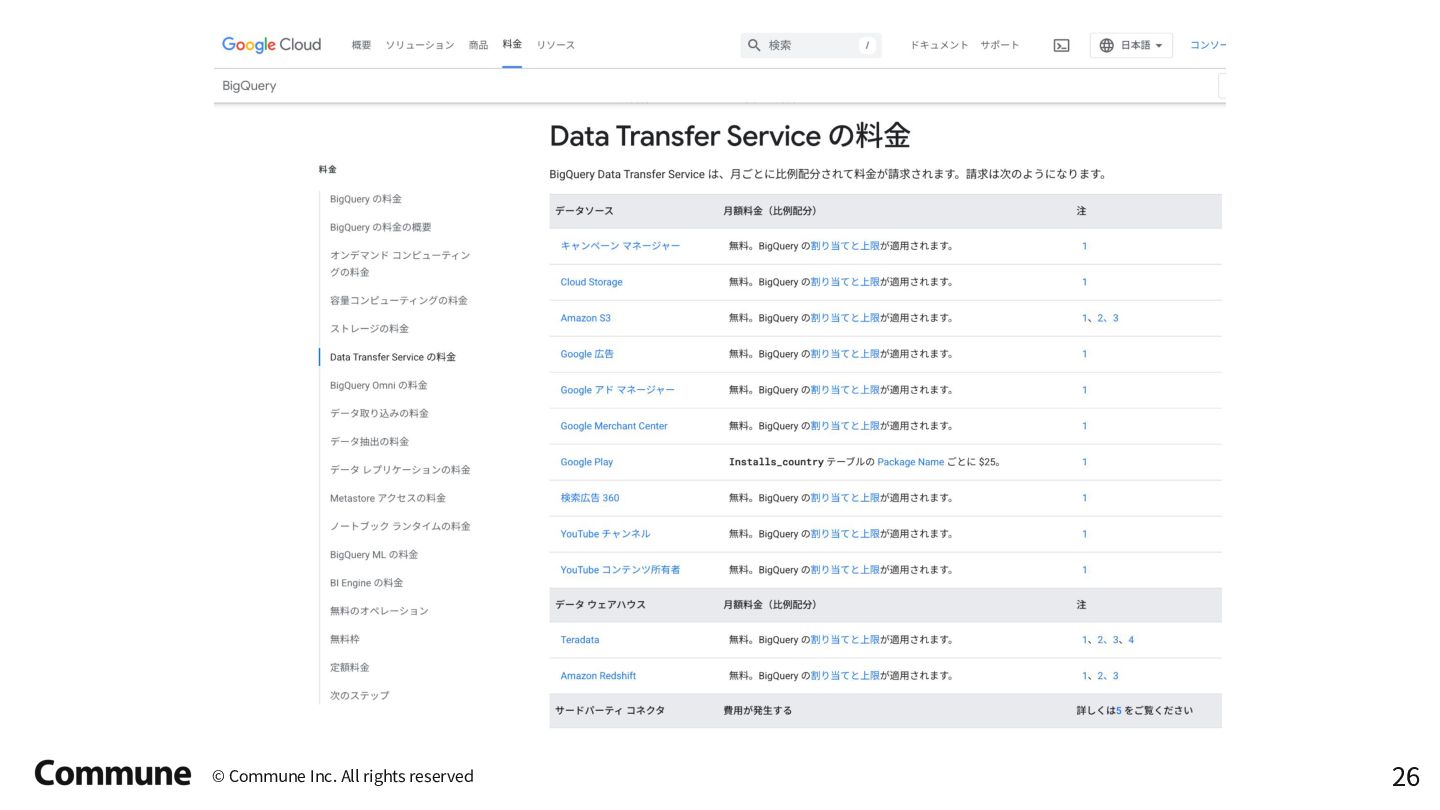This screenshot has height=810, width=1440.
Task: Click 割り当てと上限 link in Teradata row
Action: (x=845, y=640)
